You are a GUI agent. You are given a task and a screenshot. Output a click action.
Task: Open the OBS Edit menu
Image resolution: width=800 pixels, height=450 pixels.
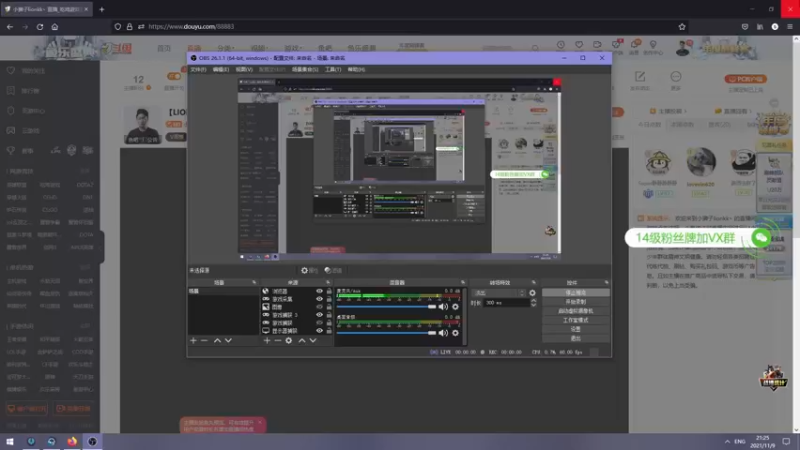point(221,69)
